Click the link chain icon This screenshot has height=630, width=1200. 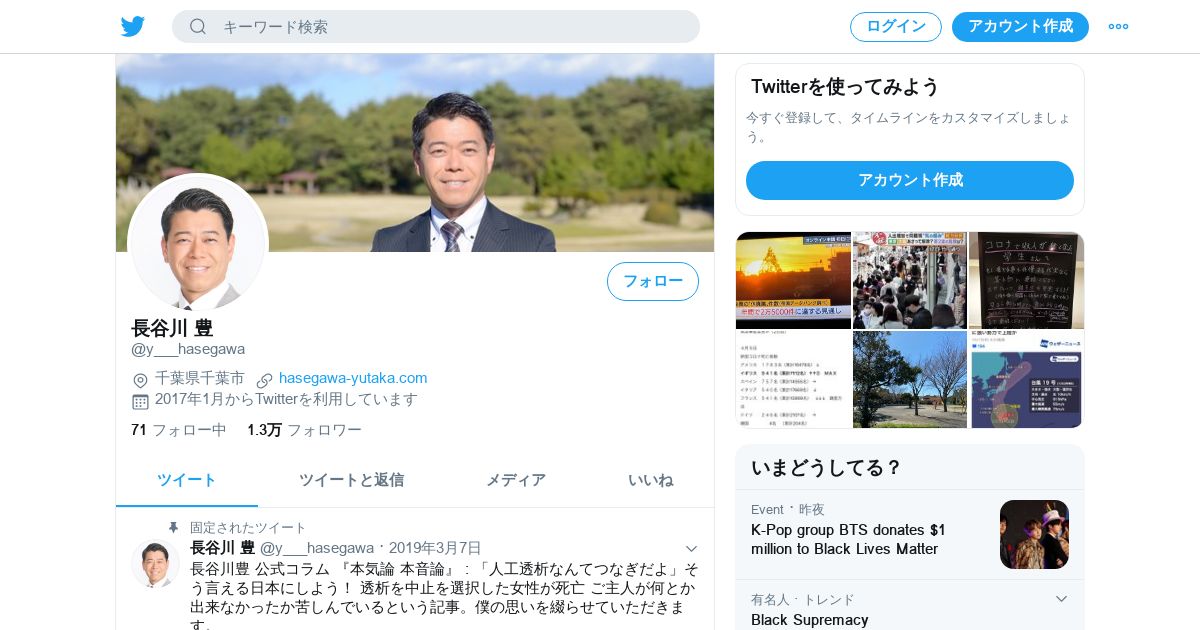click(x=265, y=380)
